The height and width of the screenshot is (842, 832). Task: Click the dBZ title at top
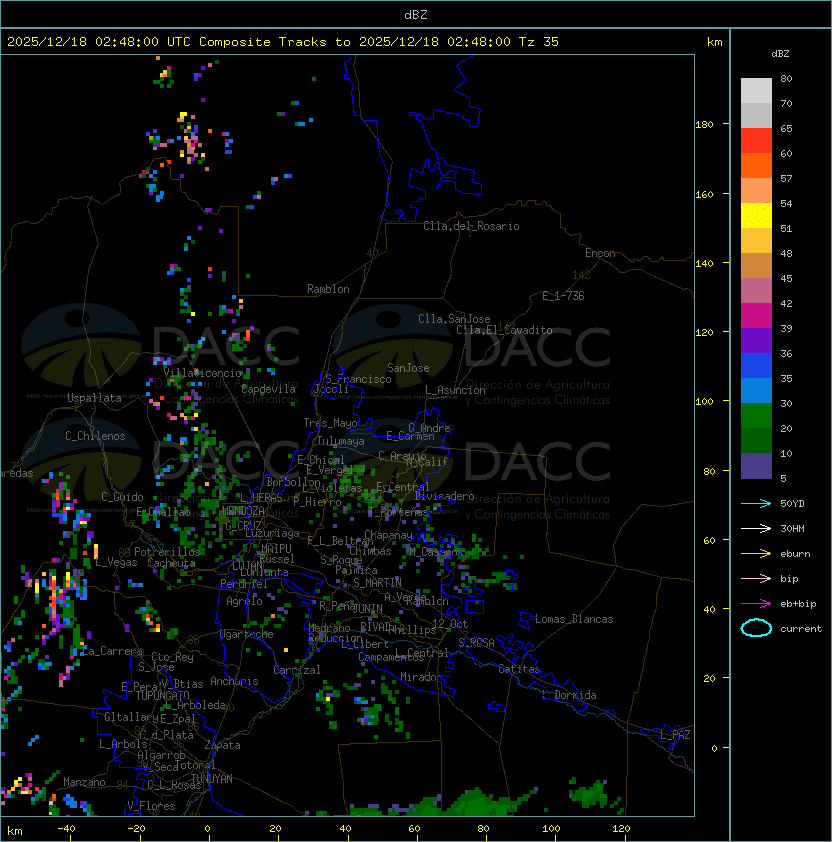point(416,14)
